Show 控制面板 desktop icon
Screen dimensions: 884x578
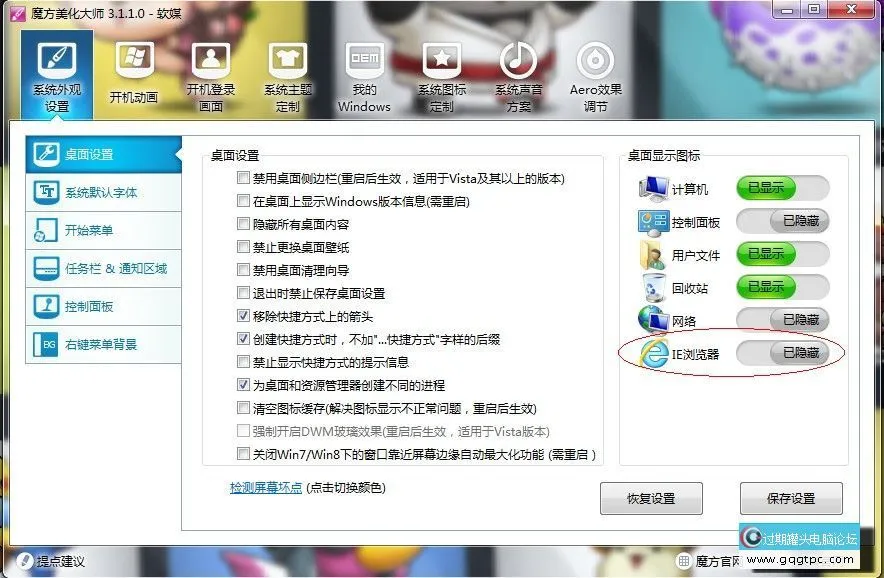[x=783, y=222]
